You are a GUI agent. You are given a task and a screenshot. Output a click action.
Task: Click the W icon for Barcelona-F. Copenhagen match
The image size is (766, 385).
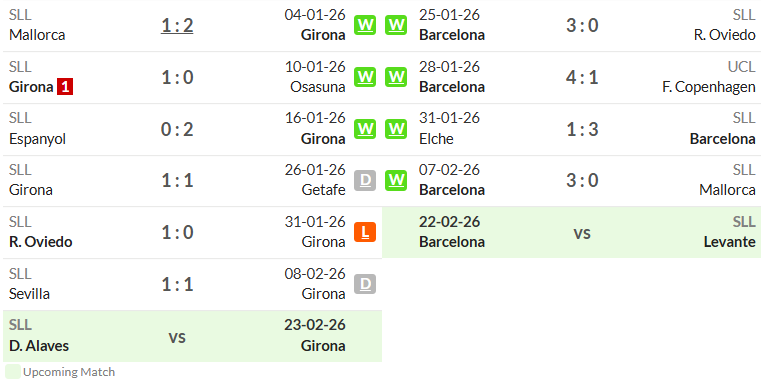[x=396, y=77]
